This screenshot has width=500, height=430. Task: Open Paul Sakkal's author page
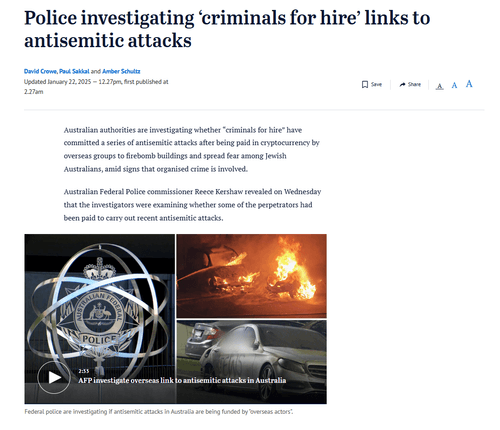(74, 71)
